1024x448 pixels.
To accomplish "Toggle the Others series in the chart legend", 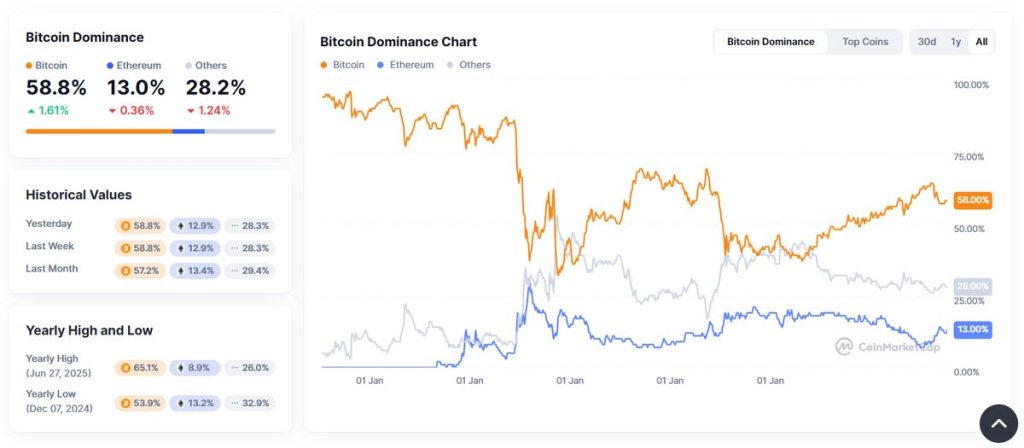I will pyautogui.click(x=475, y=65).
